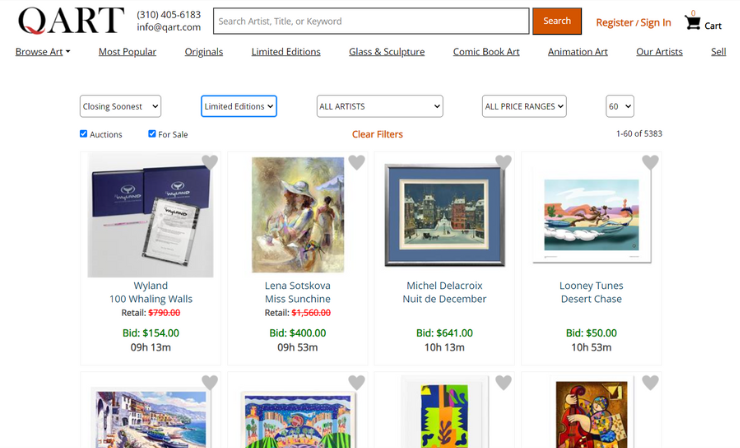This screenshot has height=448, width=740.
Task: Open the Browse Art menu
Action: tap(42, 52)
